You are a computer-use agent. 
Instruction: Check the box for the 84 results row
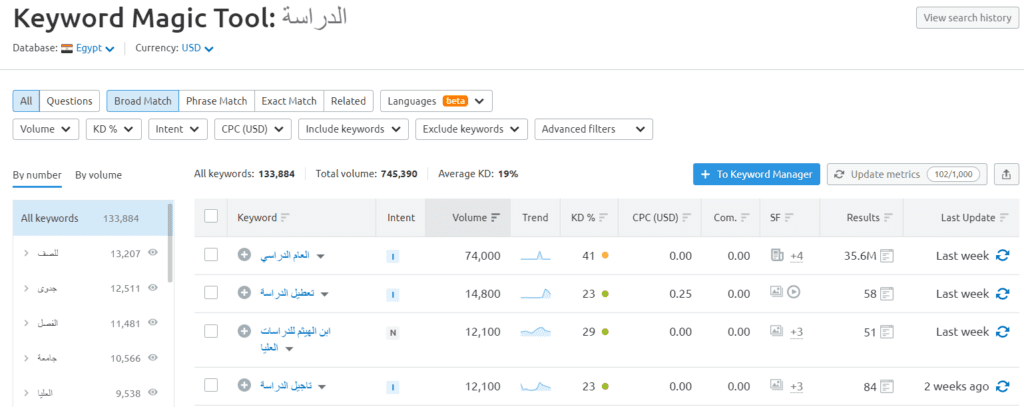point(211,385)
